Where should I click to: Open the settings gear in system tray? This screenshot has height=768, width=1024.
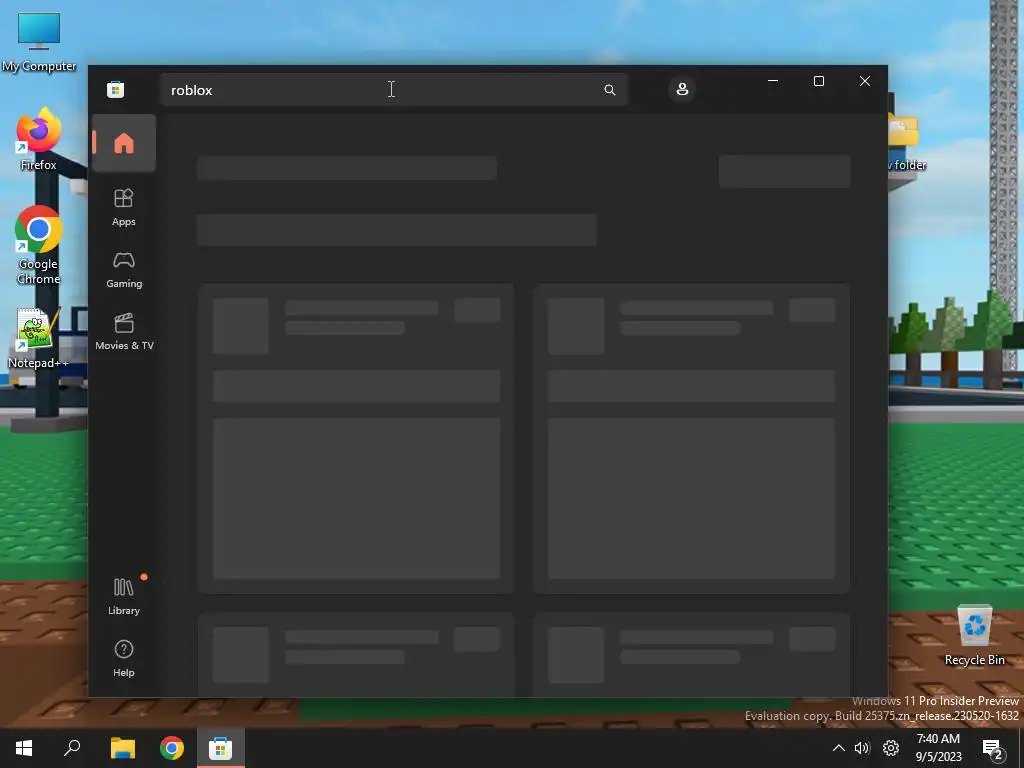(891, 748)
